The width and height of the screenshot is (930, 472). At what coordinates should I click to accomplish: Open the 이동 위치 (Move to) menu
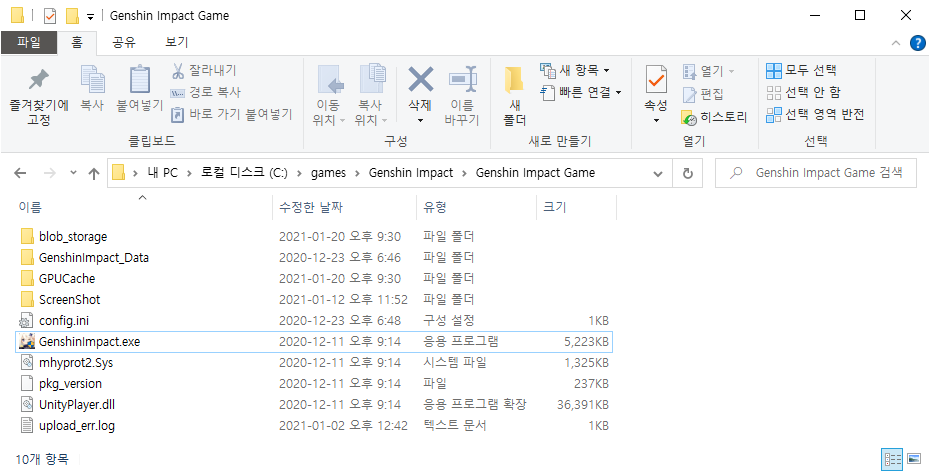pyautogui.click(x=329, y=96)
